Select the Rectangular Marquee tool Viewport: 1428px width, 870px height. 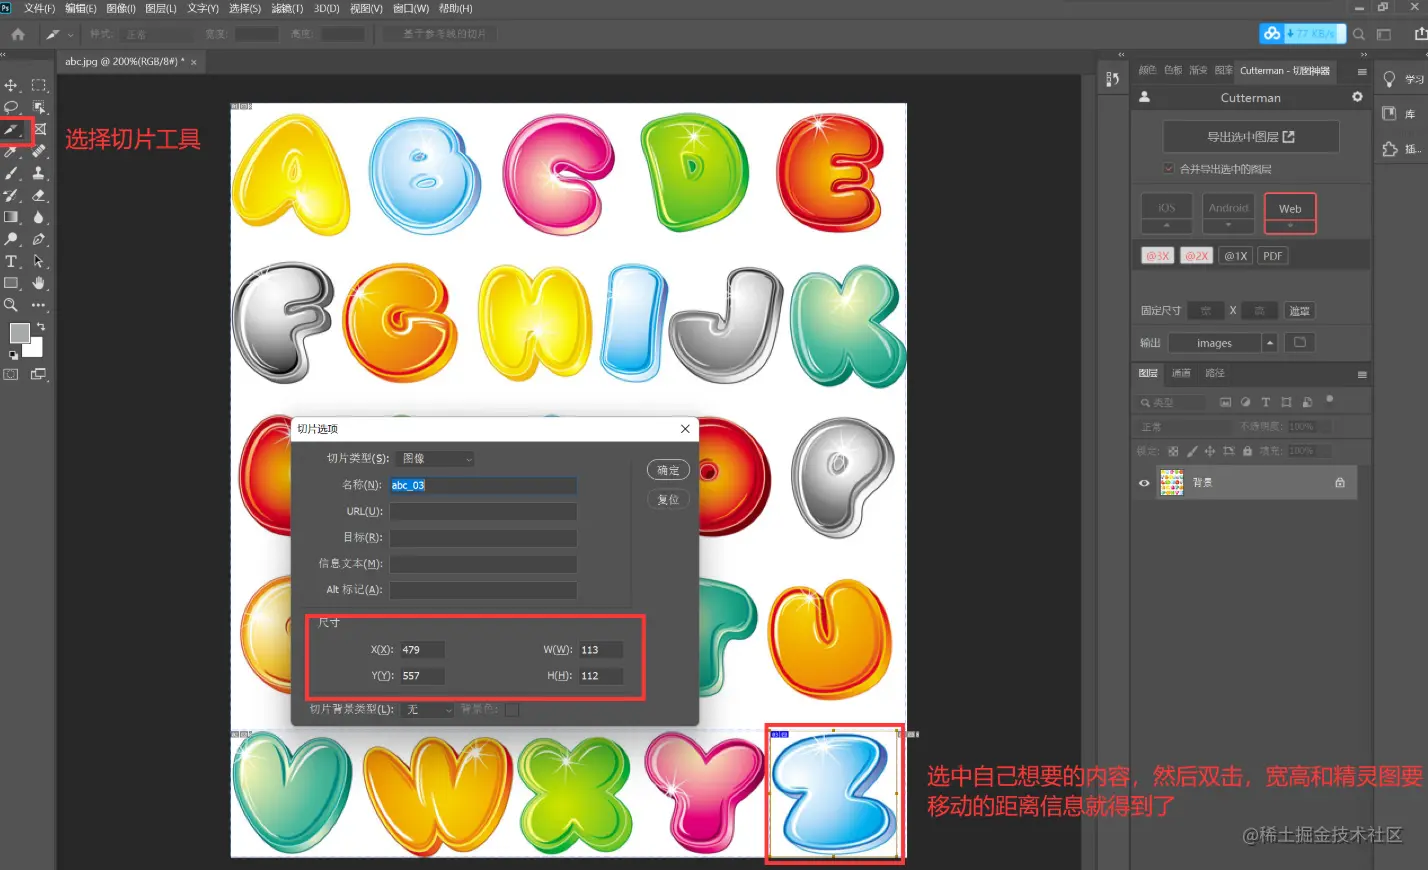[x=38, y=85]
